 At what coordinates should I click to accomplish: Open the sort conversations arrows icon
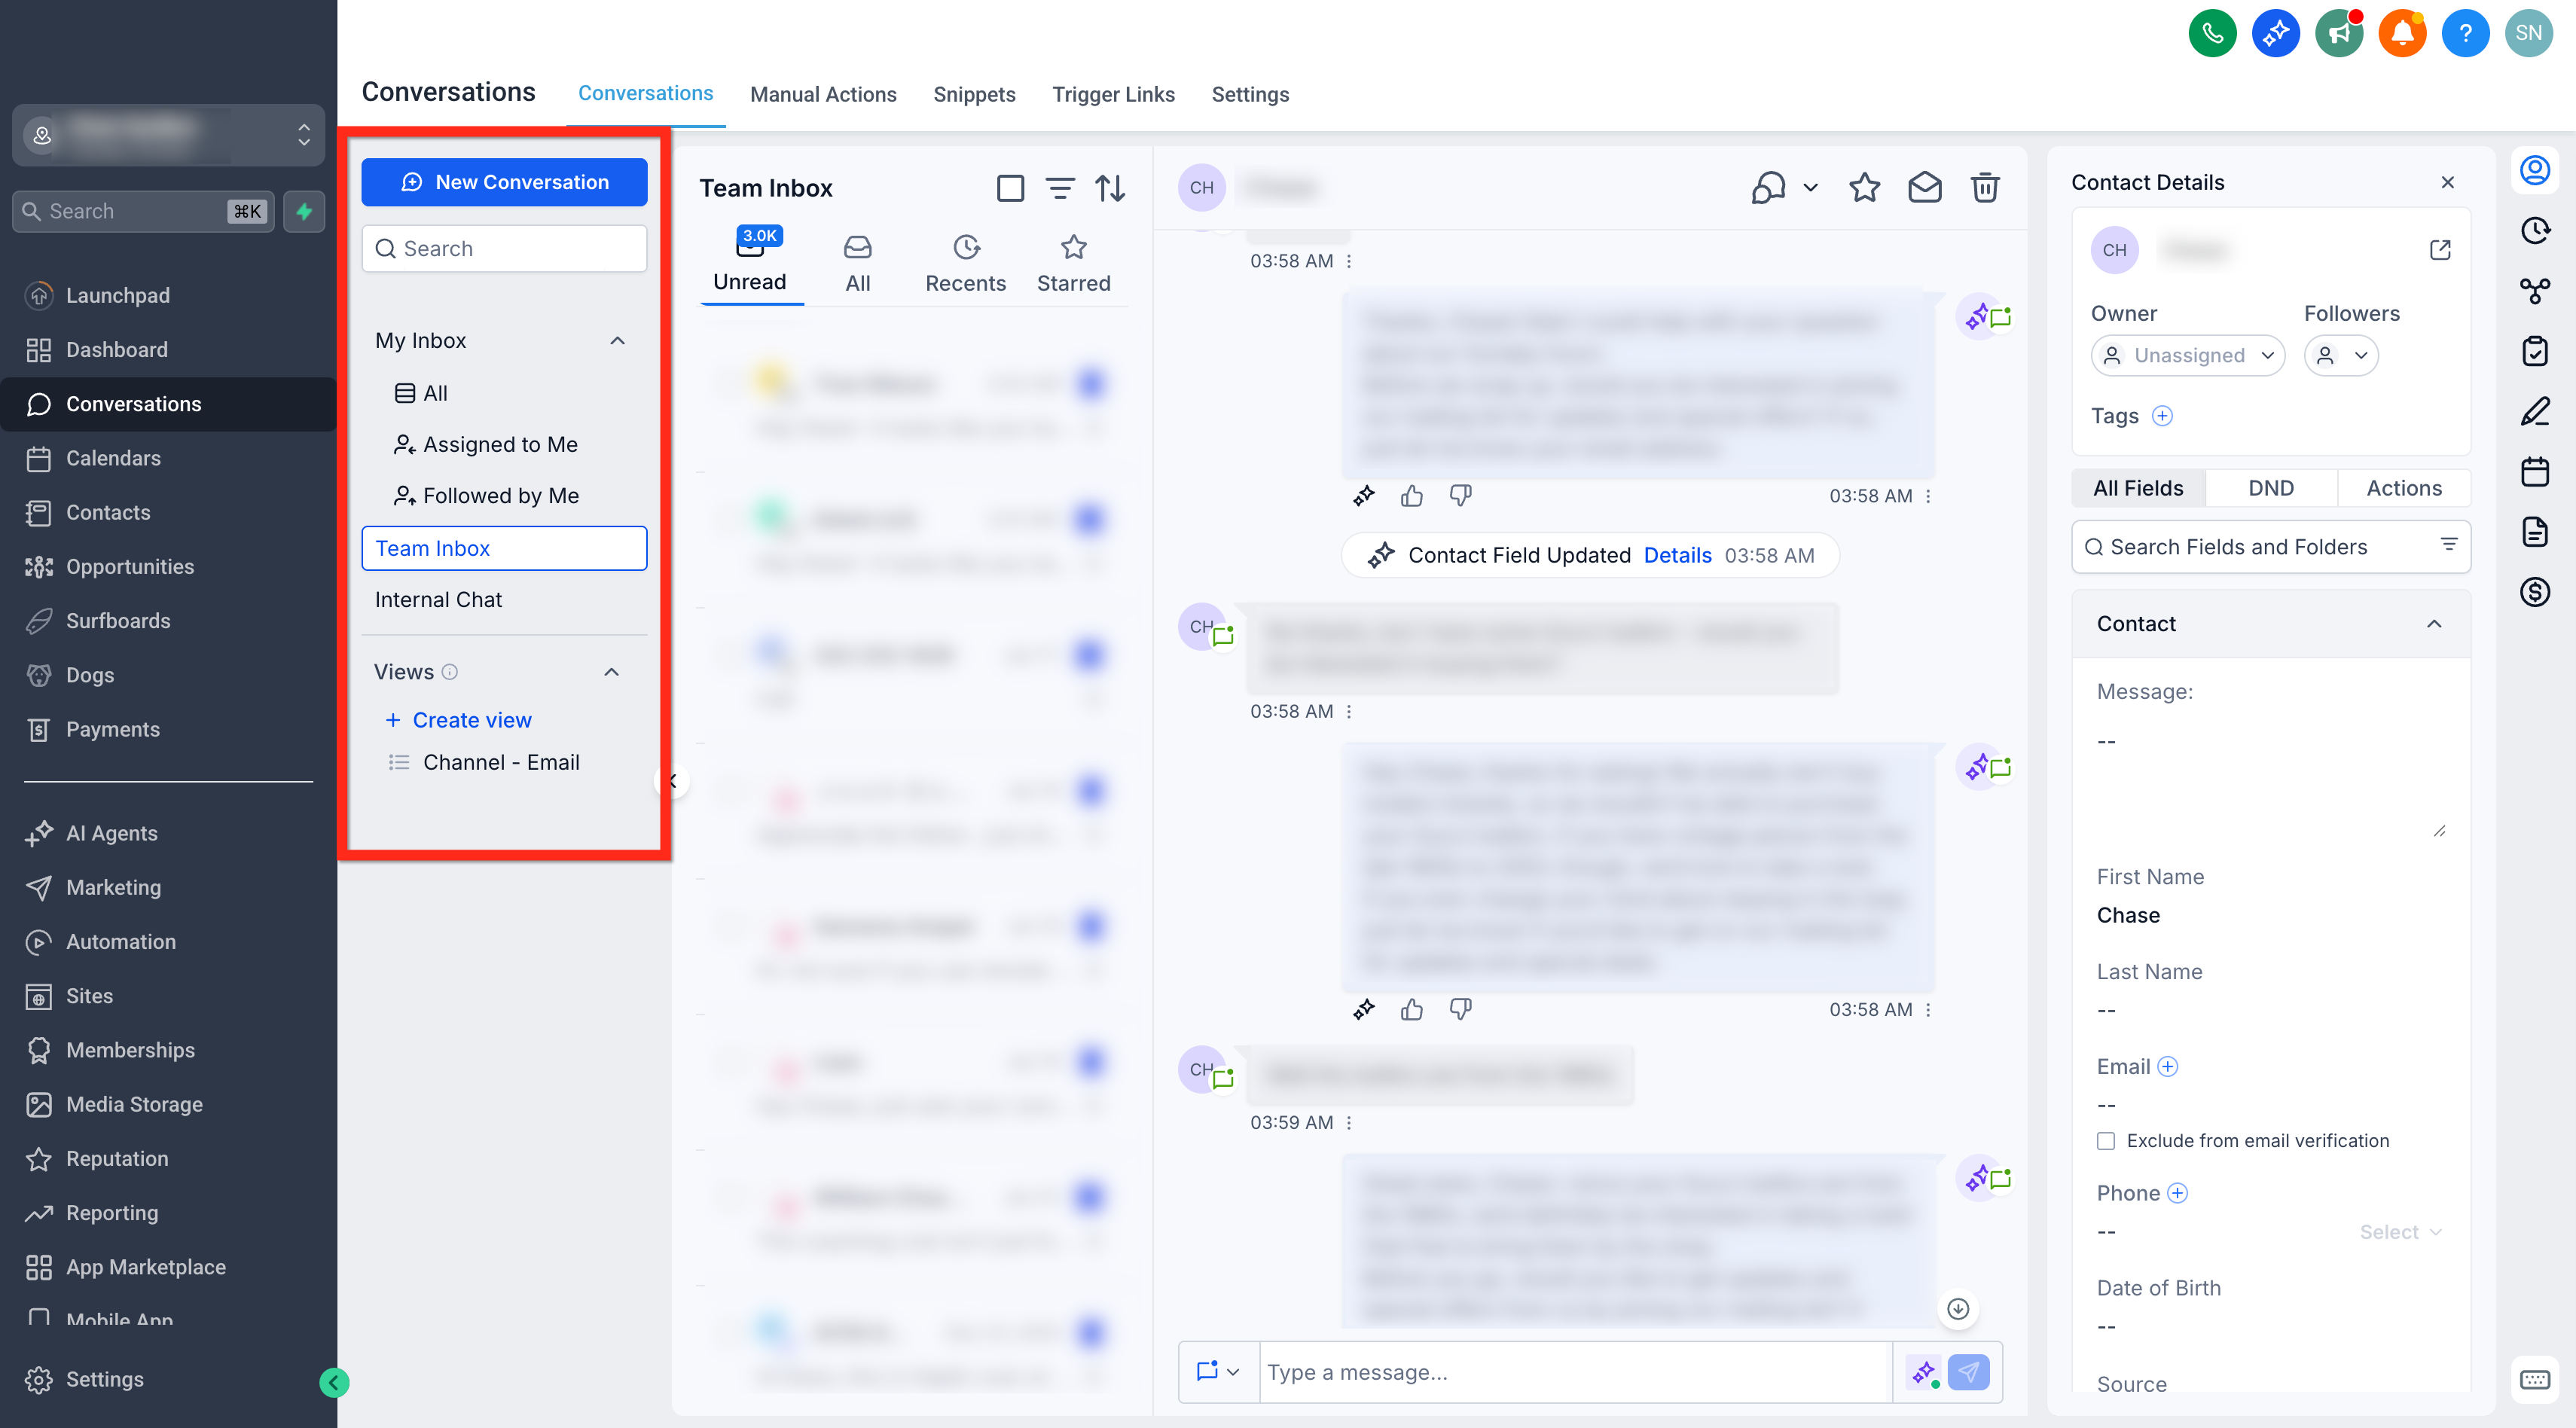(x=1110, y=188)
